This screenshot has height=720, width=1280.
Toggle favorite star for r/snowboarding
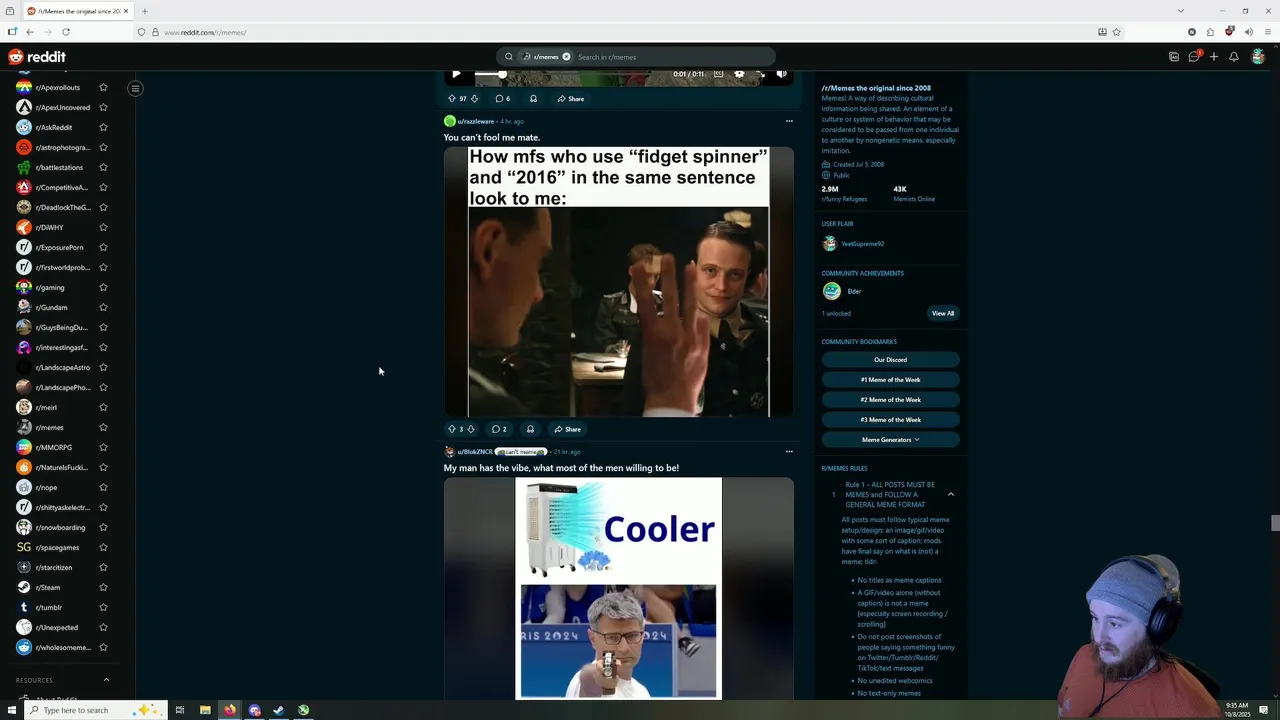103,528
